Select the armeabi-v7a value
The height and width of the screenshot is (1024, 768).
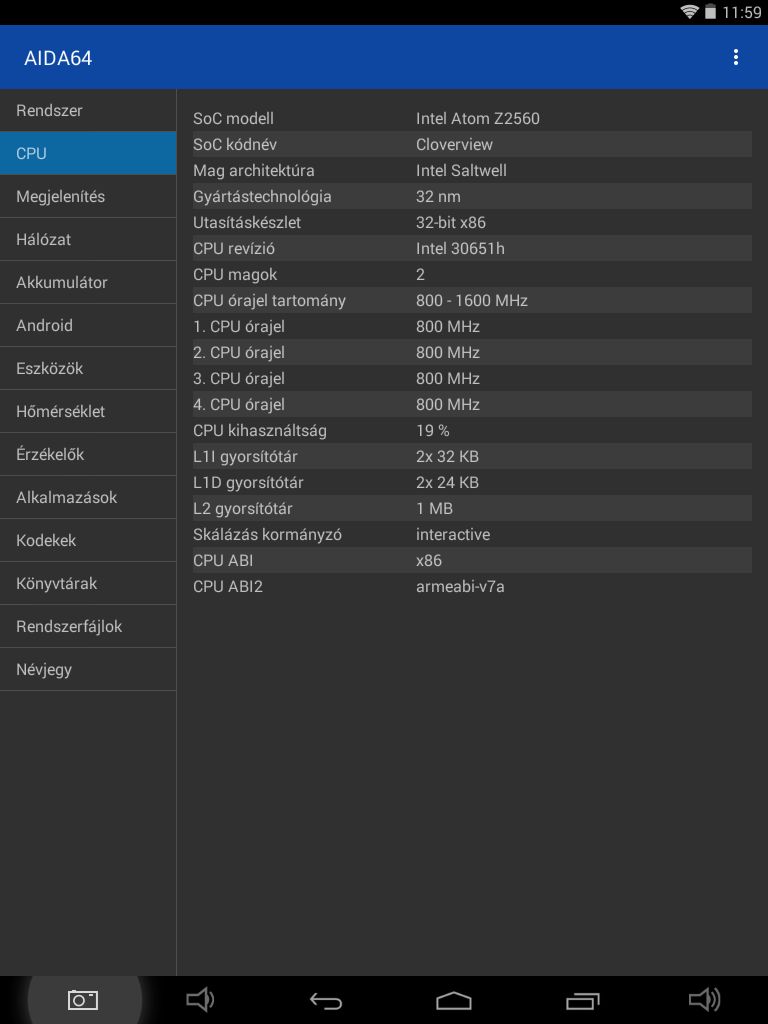click(x=460, y=586)
